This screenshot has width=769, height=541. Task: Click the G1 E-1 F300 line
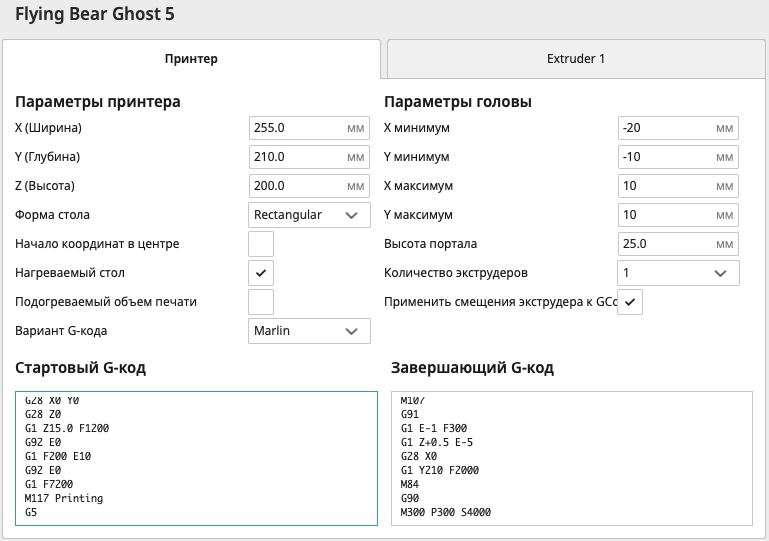tap(434, 428)
